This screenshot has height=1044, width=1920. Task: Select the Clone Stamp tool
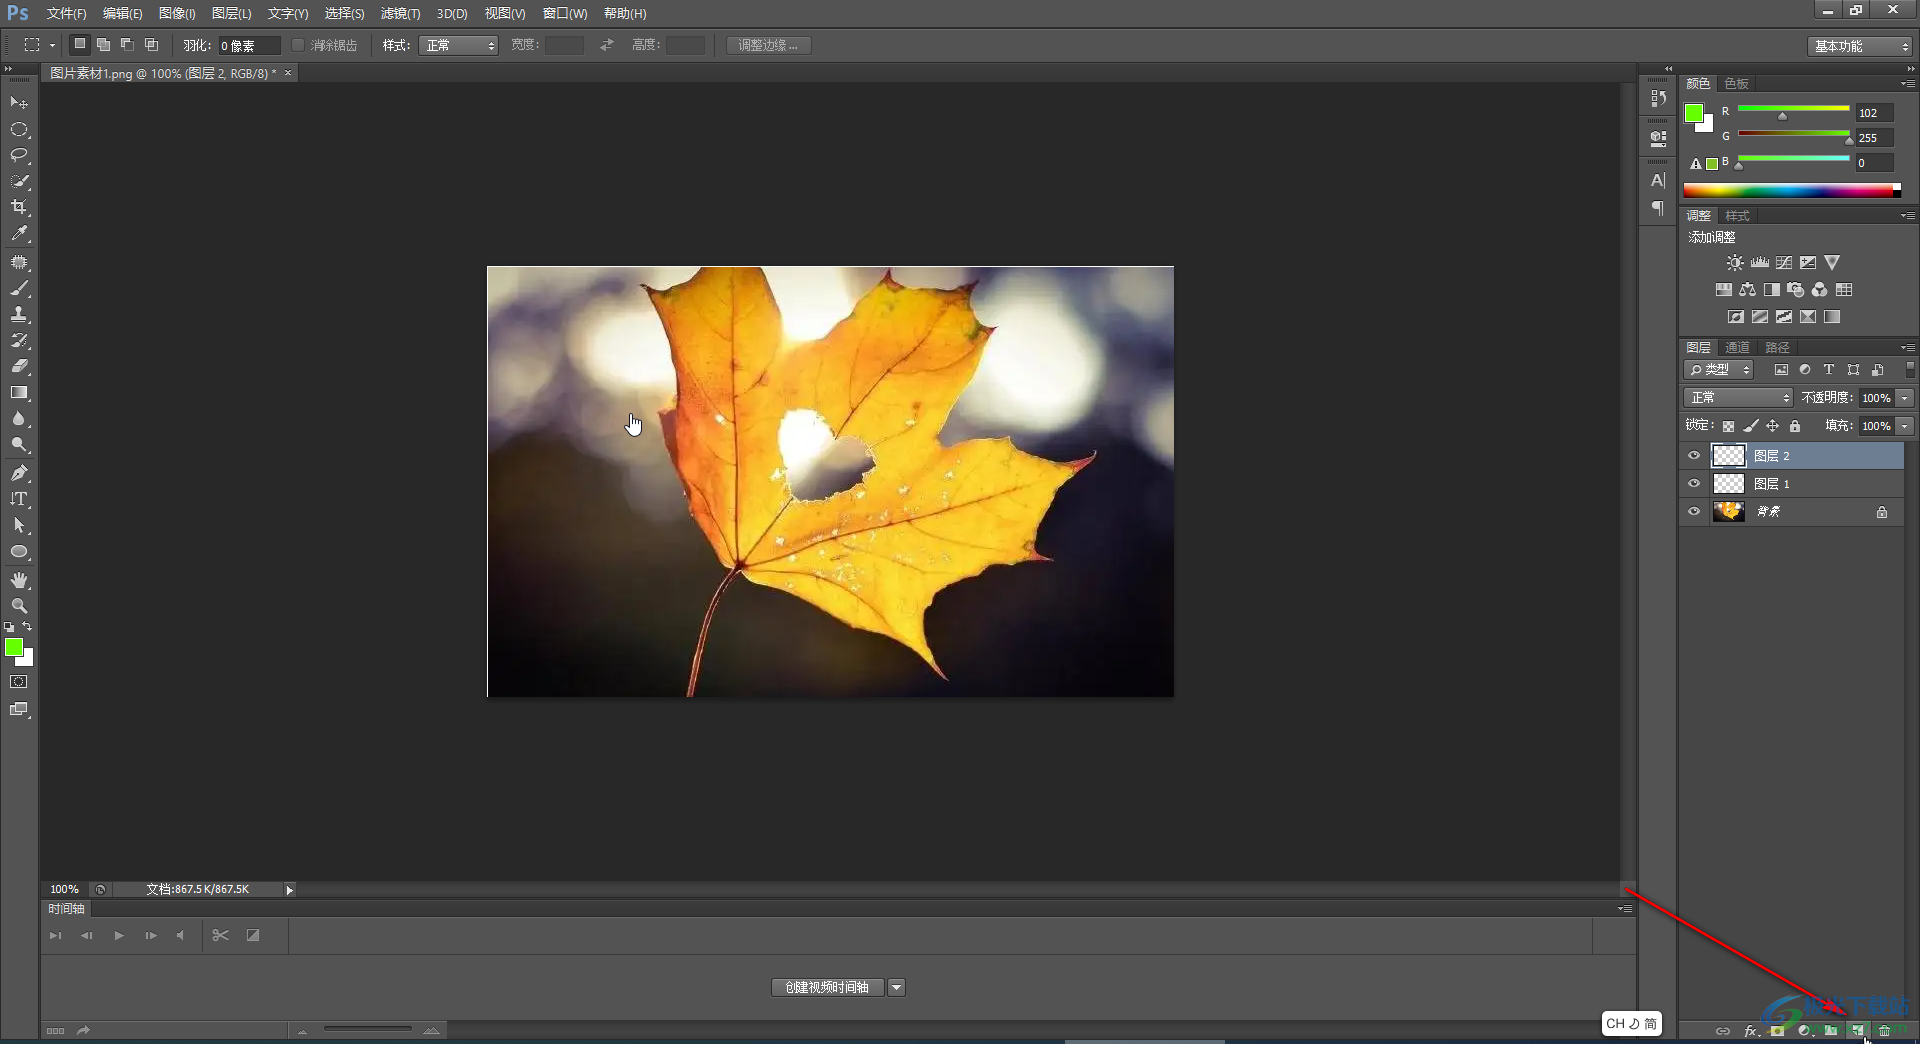[19, 315]
